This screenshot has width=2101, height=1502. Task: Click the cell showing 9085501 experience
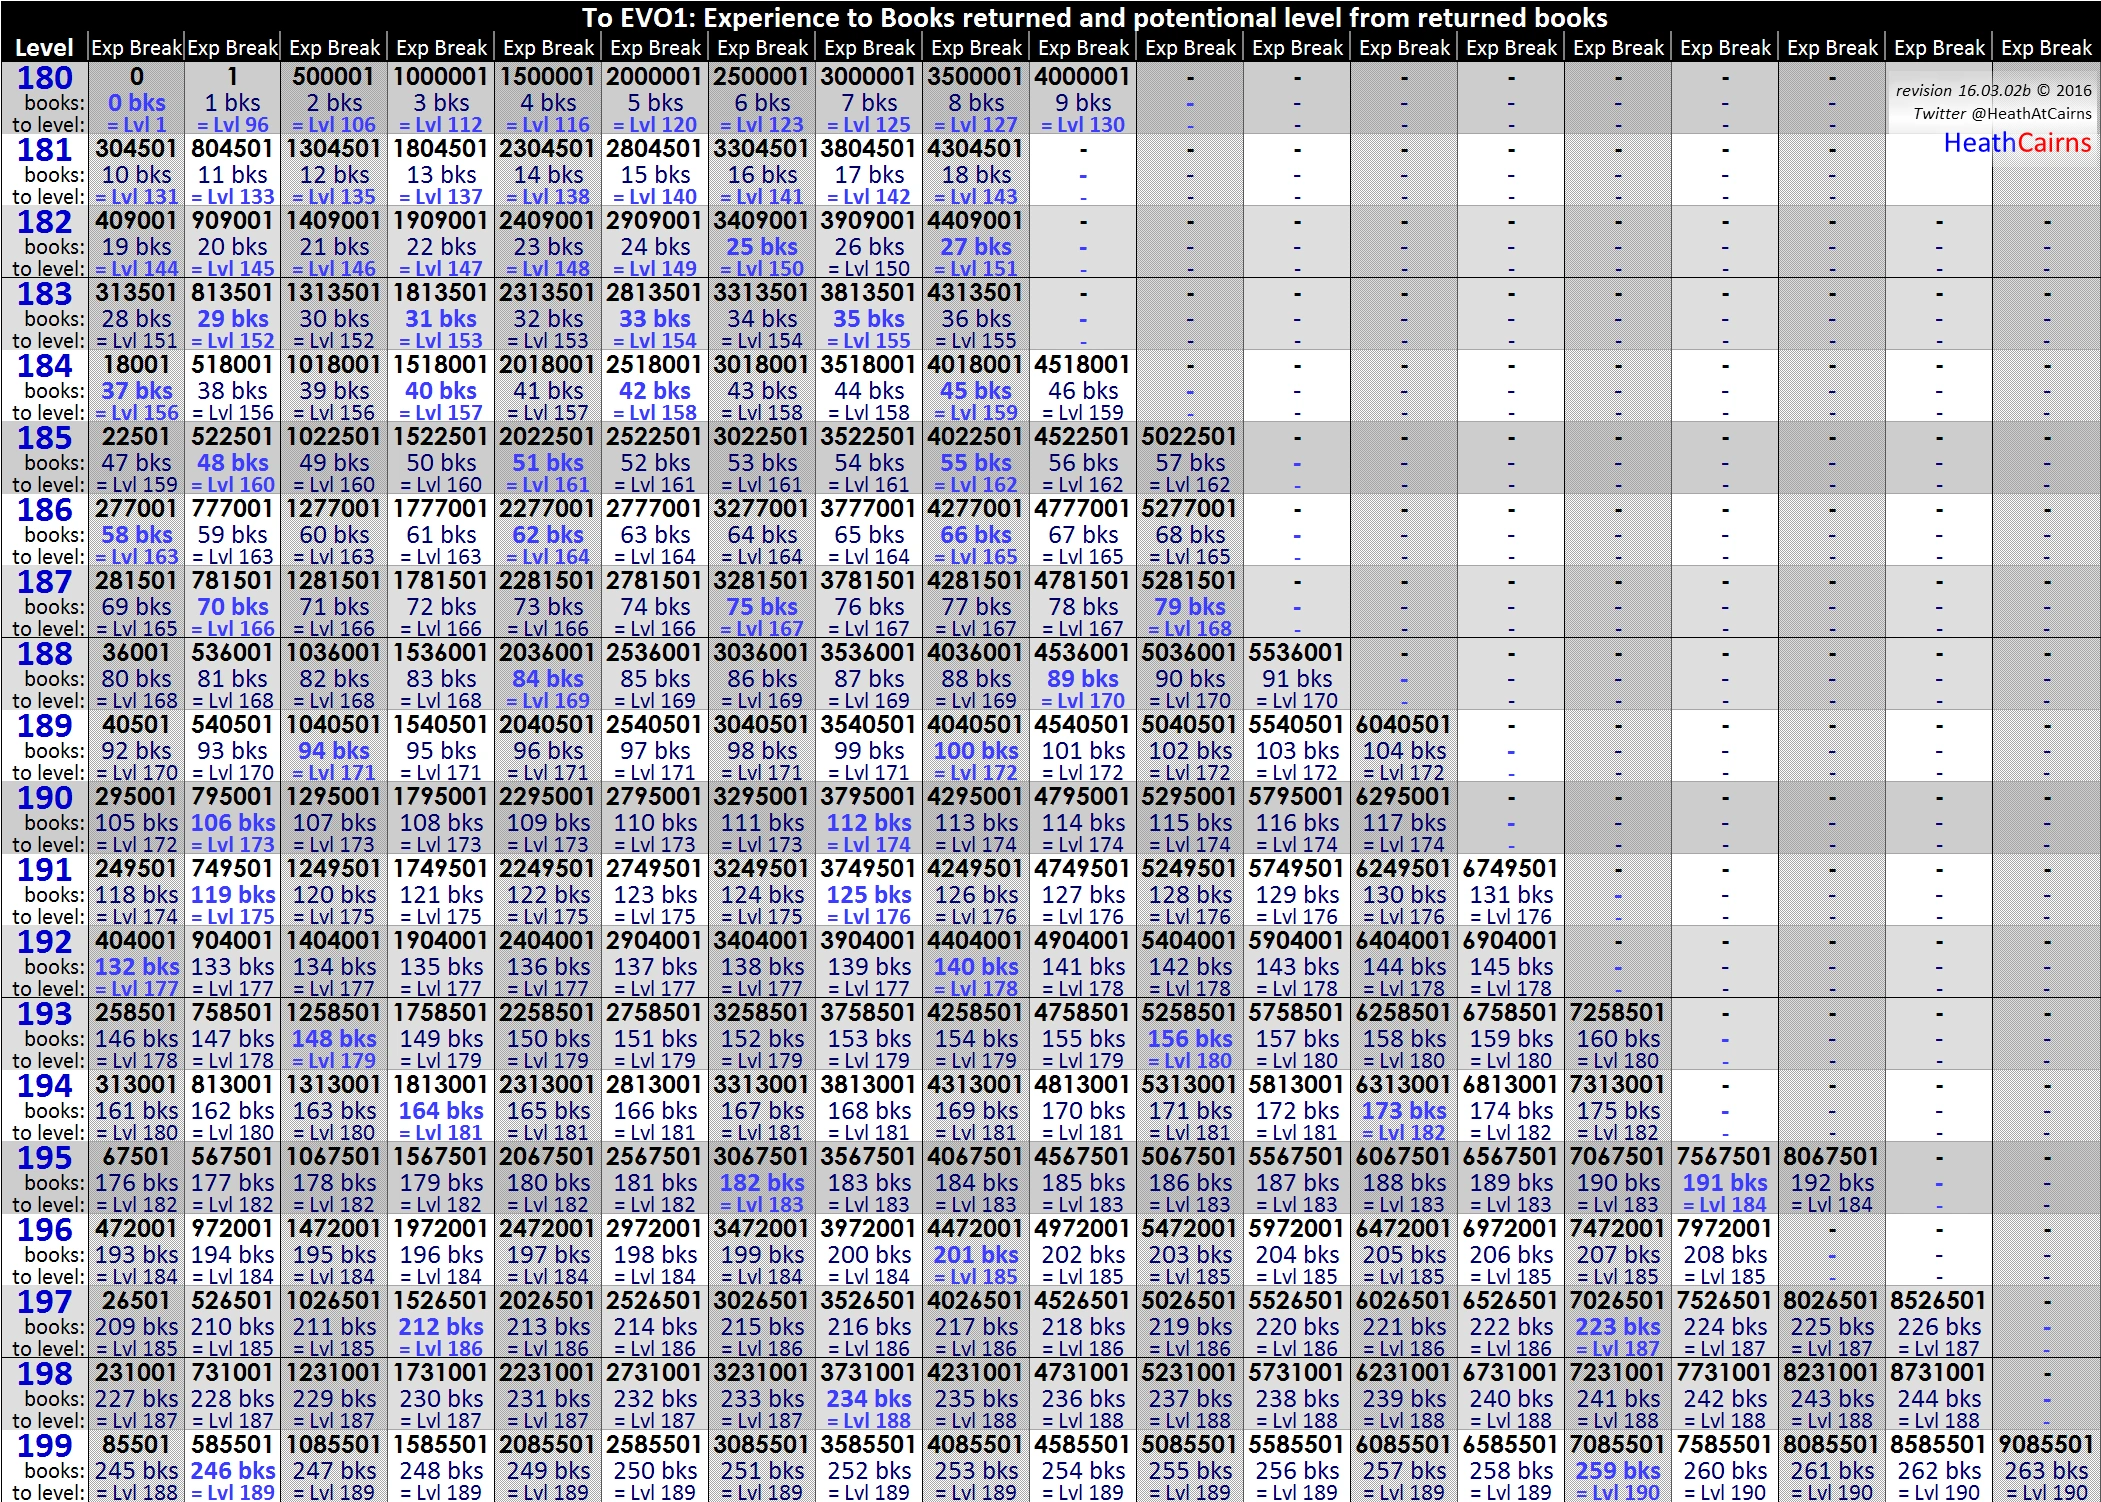point(2045,1445)
